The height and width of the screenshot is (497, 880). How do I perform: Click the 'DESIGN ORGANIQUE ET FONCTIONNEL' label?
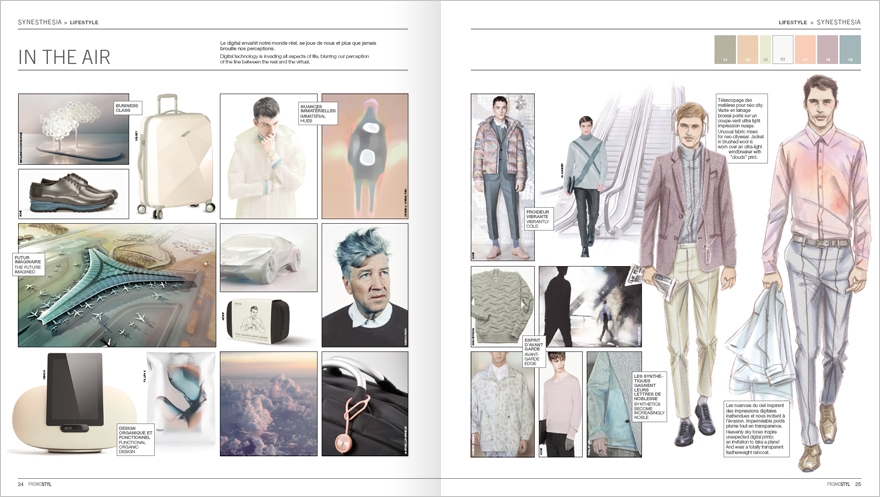(x=135, y=440)
